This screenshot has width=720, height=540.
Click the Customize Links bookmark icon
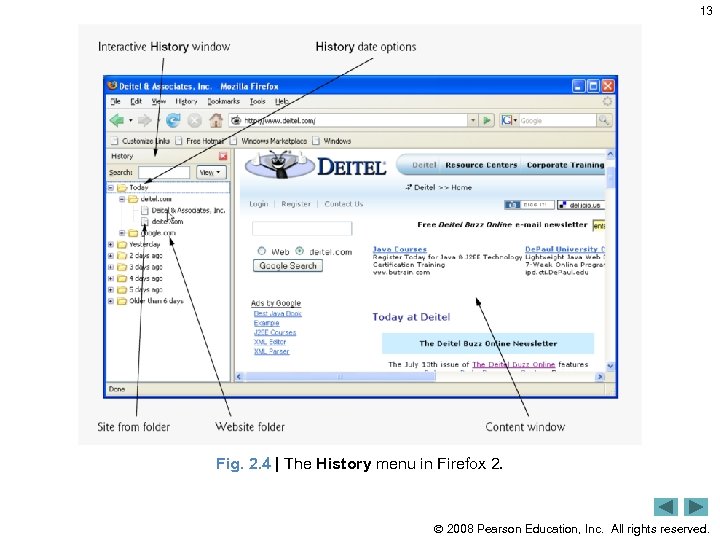click(x=114, y=141)
